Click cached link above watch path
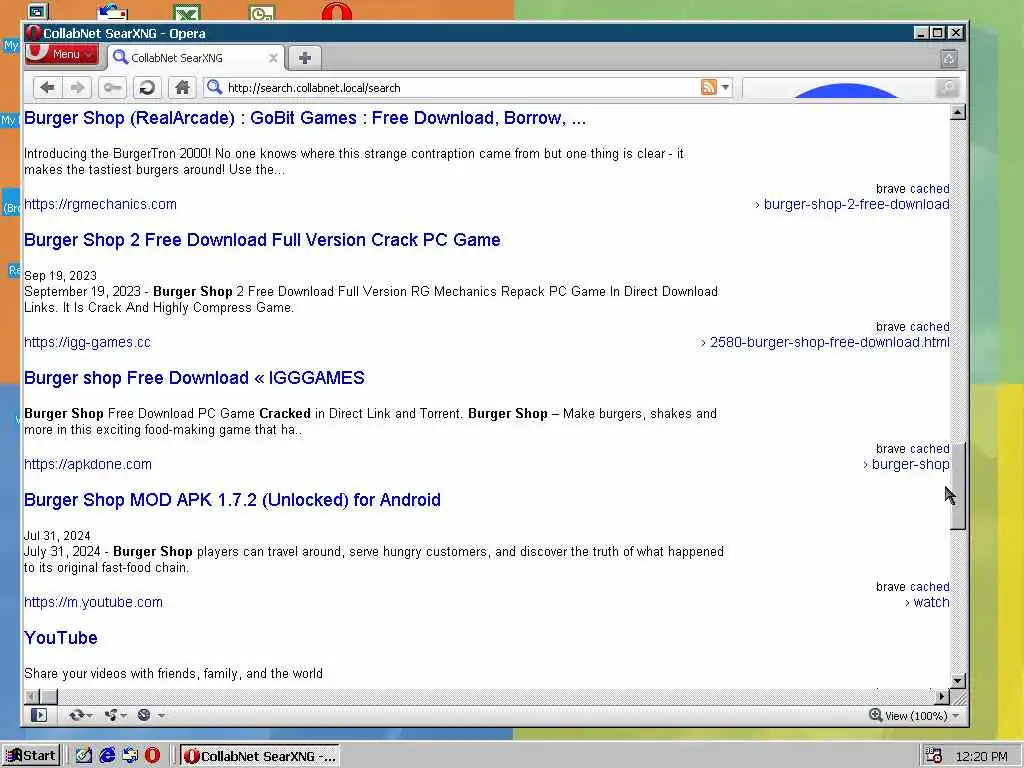Screen dimensions: 1024x768 click(x=930, y=586)
